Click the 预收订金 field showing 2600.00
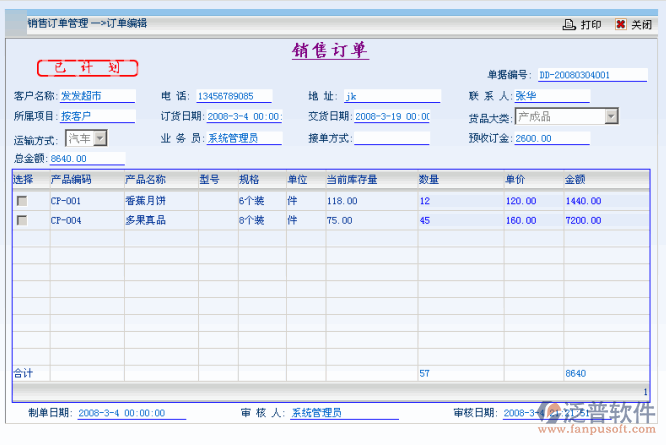The image size is (666, 445). click(552, 138)
